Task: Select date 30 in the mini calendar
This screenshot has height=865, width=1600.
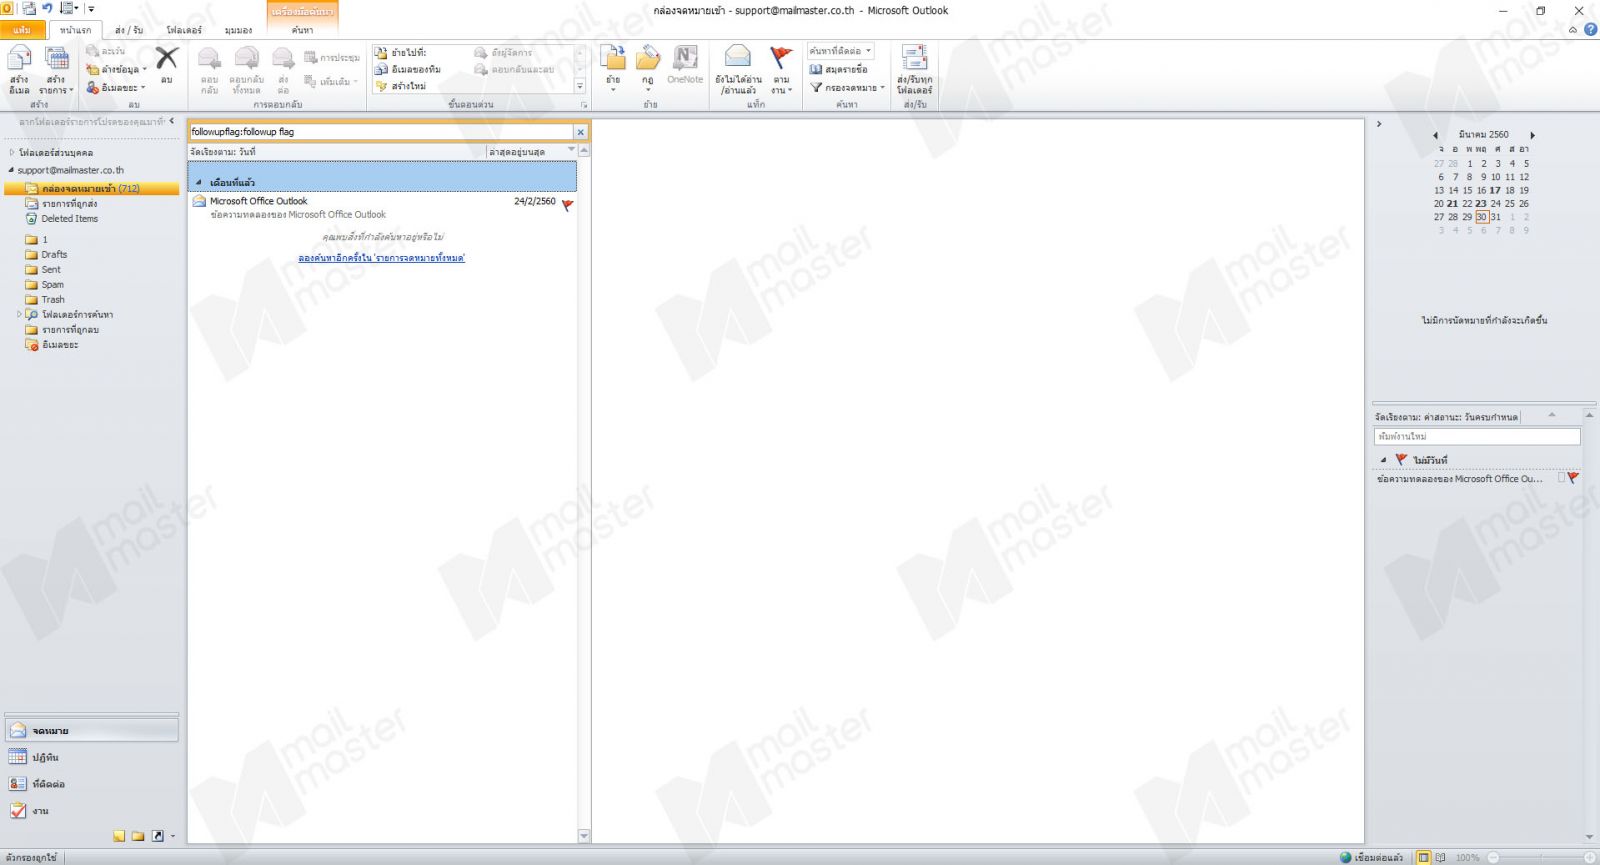Action: pyautogui.click(x=1481, y=217)
